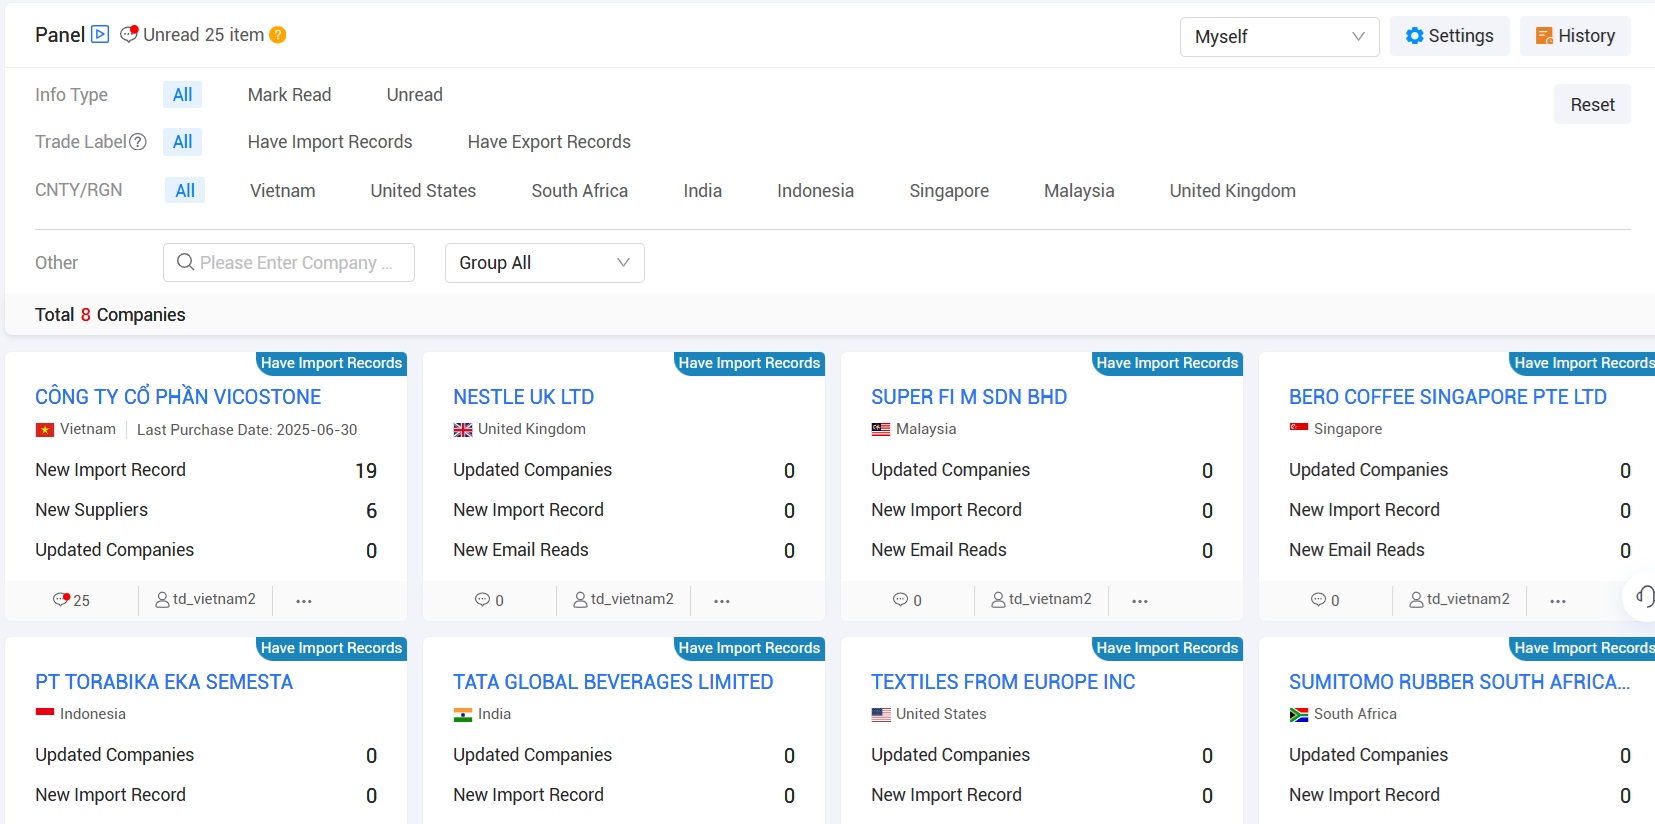Image resolution: width=1655 pixels, height=824 pixels.
Task: Select Mark Read info type filter
Action: click(289, 95)
